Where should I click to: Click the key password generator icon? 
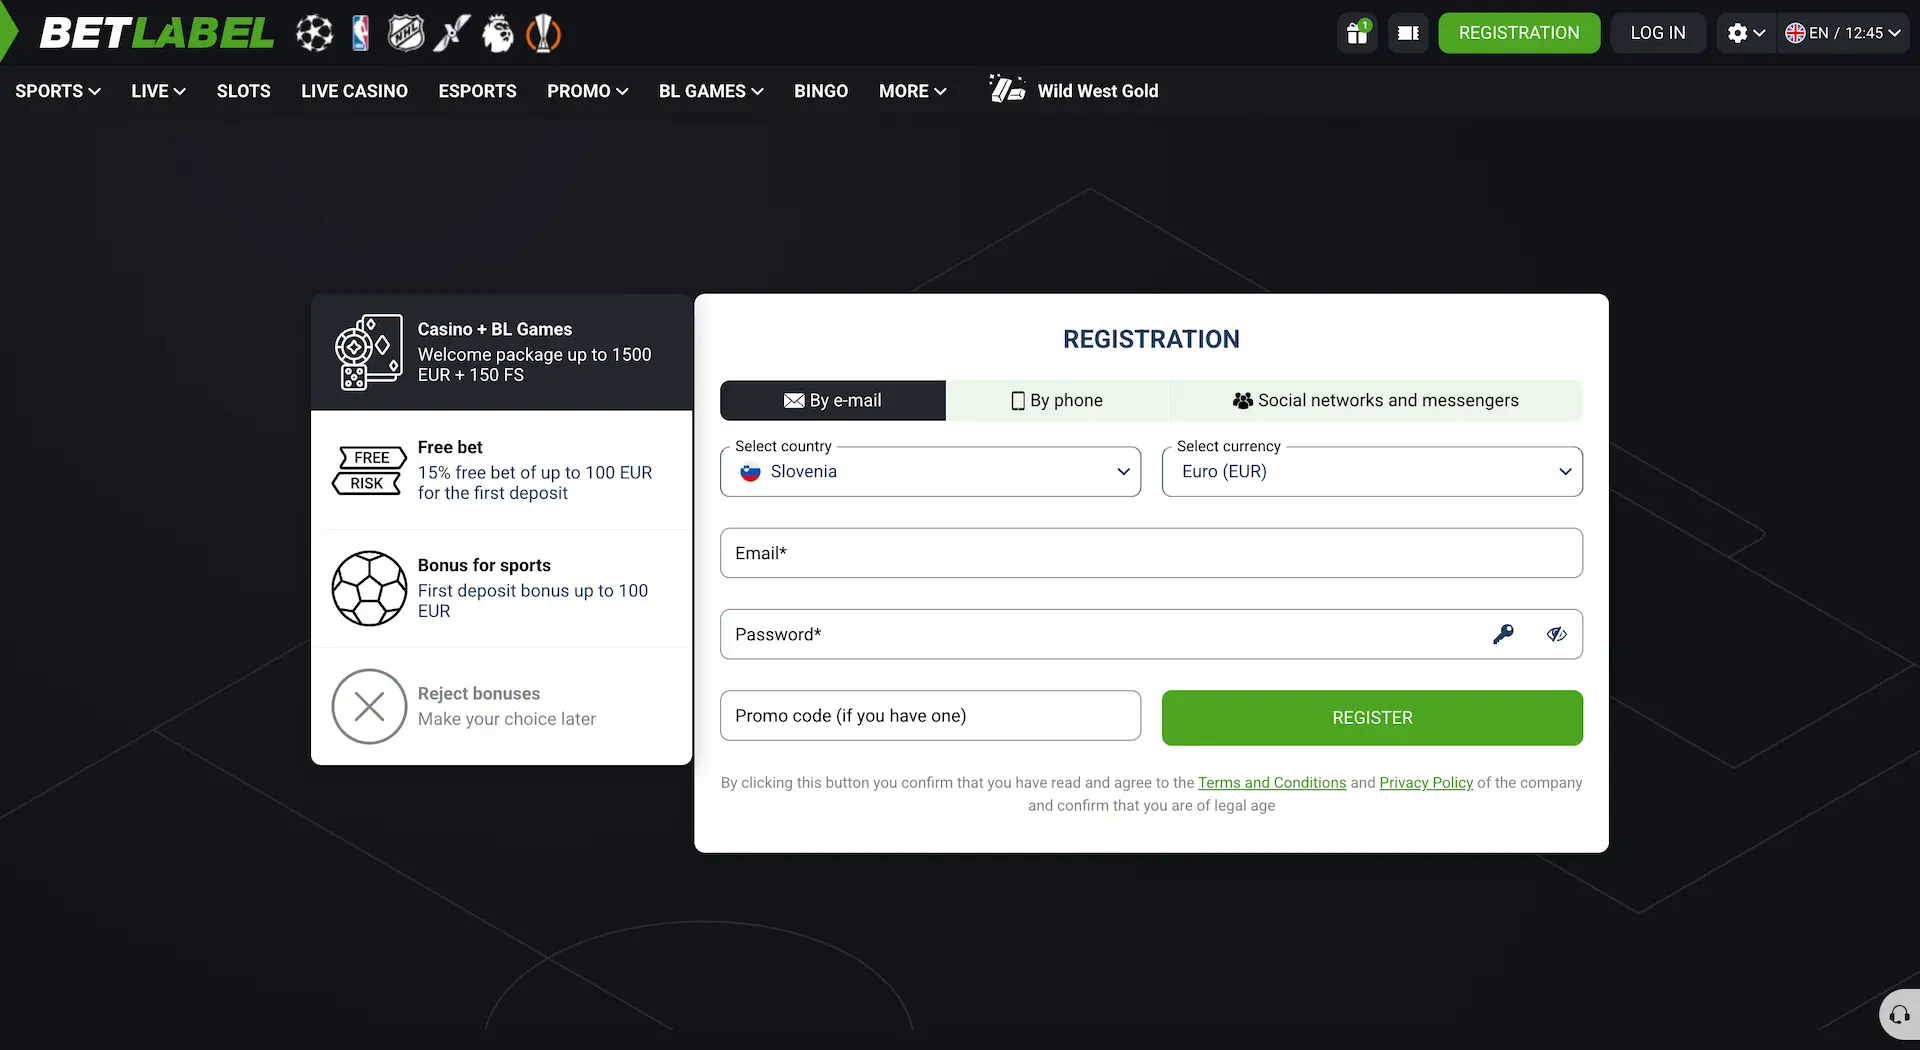click(x=1503, y=634)
